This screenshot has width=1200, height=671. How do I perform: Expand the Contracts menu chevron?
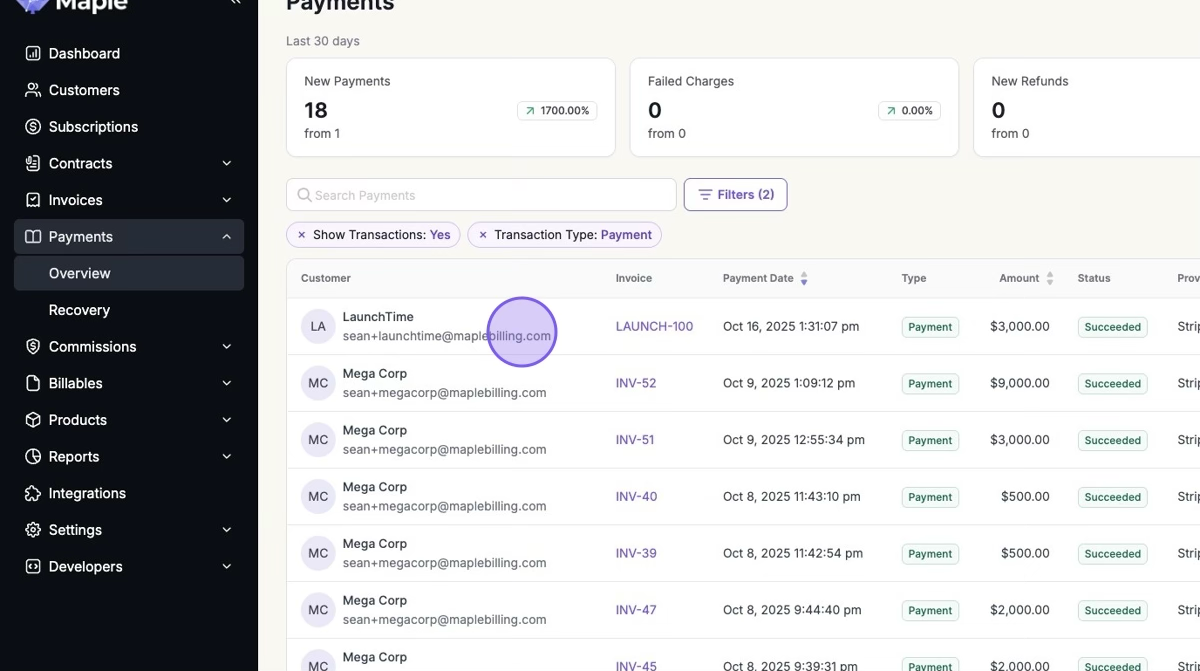pos(226,164)
